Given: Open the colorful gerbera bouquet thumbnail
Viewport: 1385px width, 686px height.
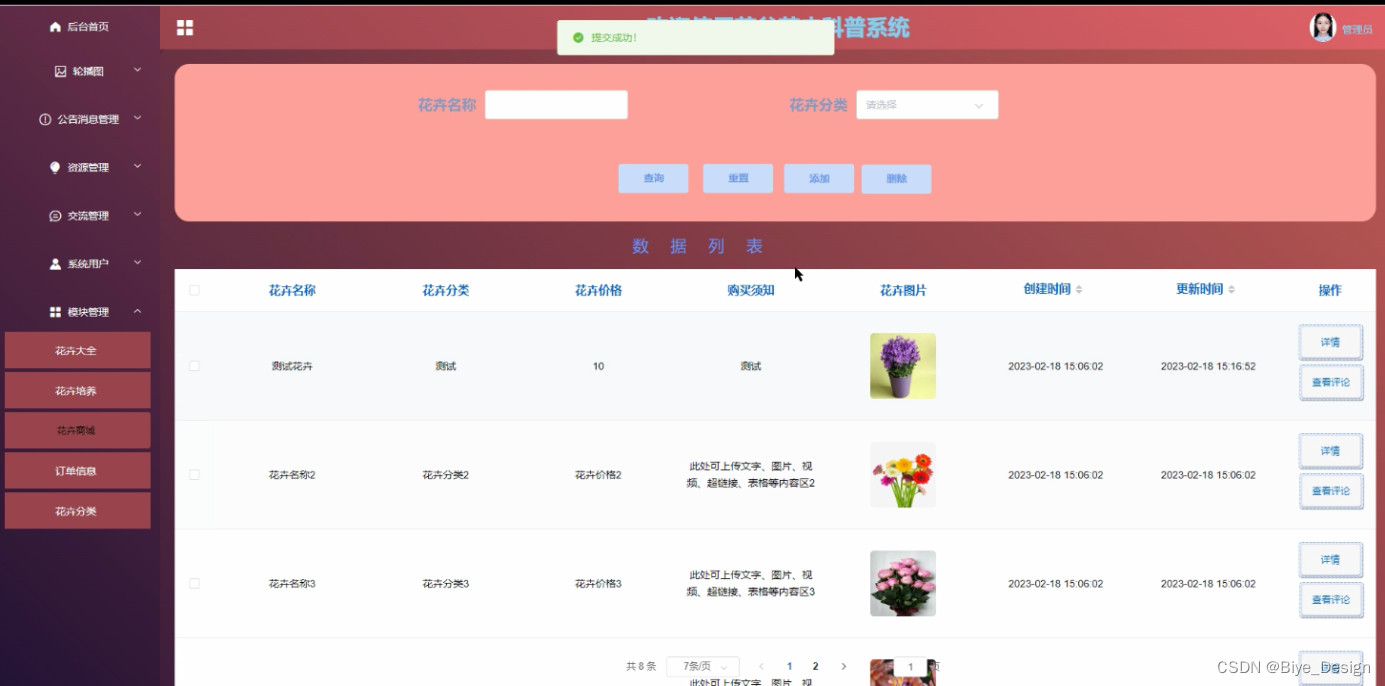Looking at the screenshot, I should [903, 475].
